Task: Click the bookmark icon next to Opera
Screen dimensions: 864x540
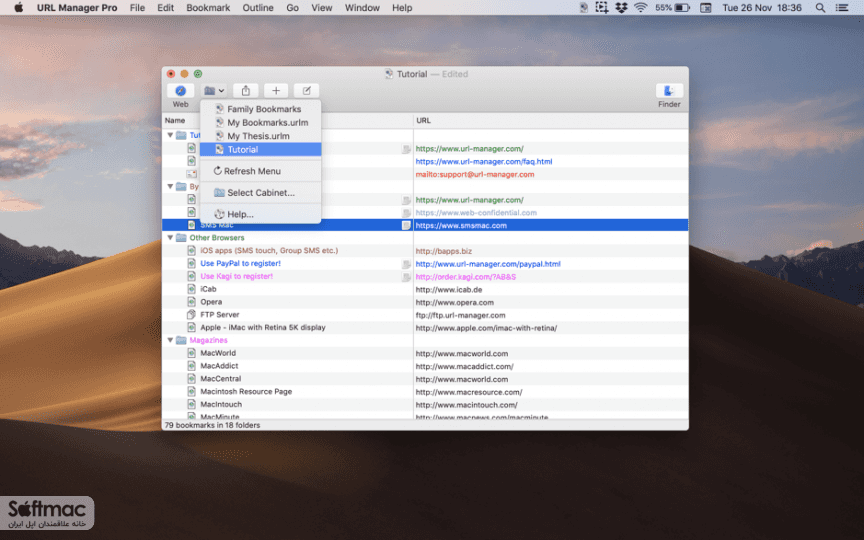Action: click(191, 302)
